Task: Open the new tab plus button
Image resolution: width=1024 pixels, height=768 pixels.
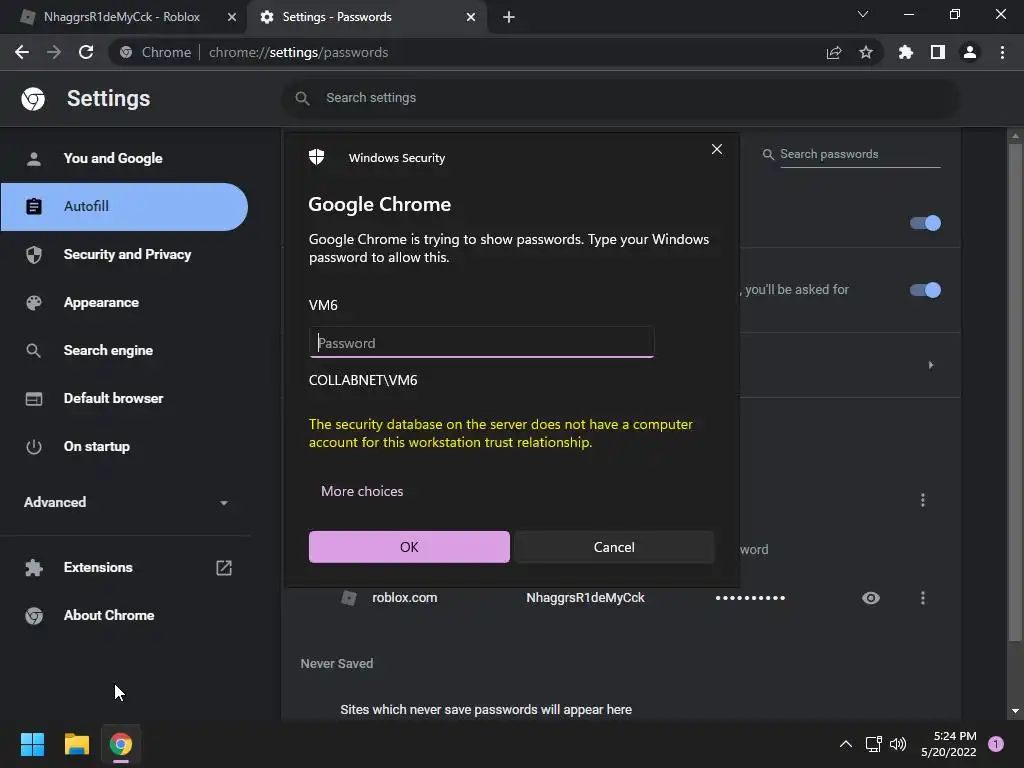Action: (509, 17)
